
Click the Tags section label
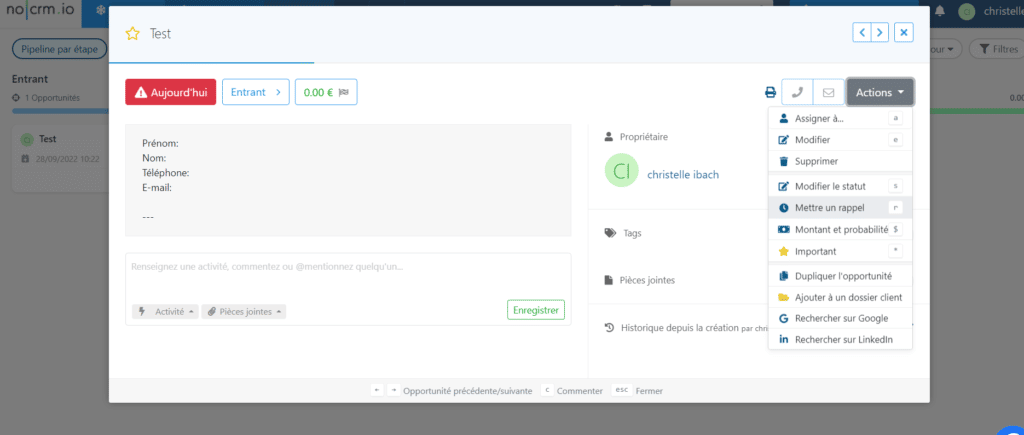[632, 233]
